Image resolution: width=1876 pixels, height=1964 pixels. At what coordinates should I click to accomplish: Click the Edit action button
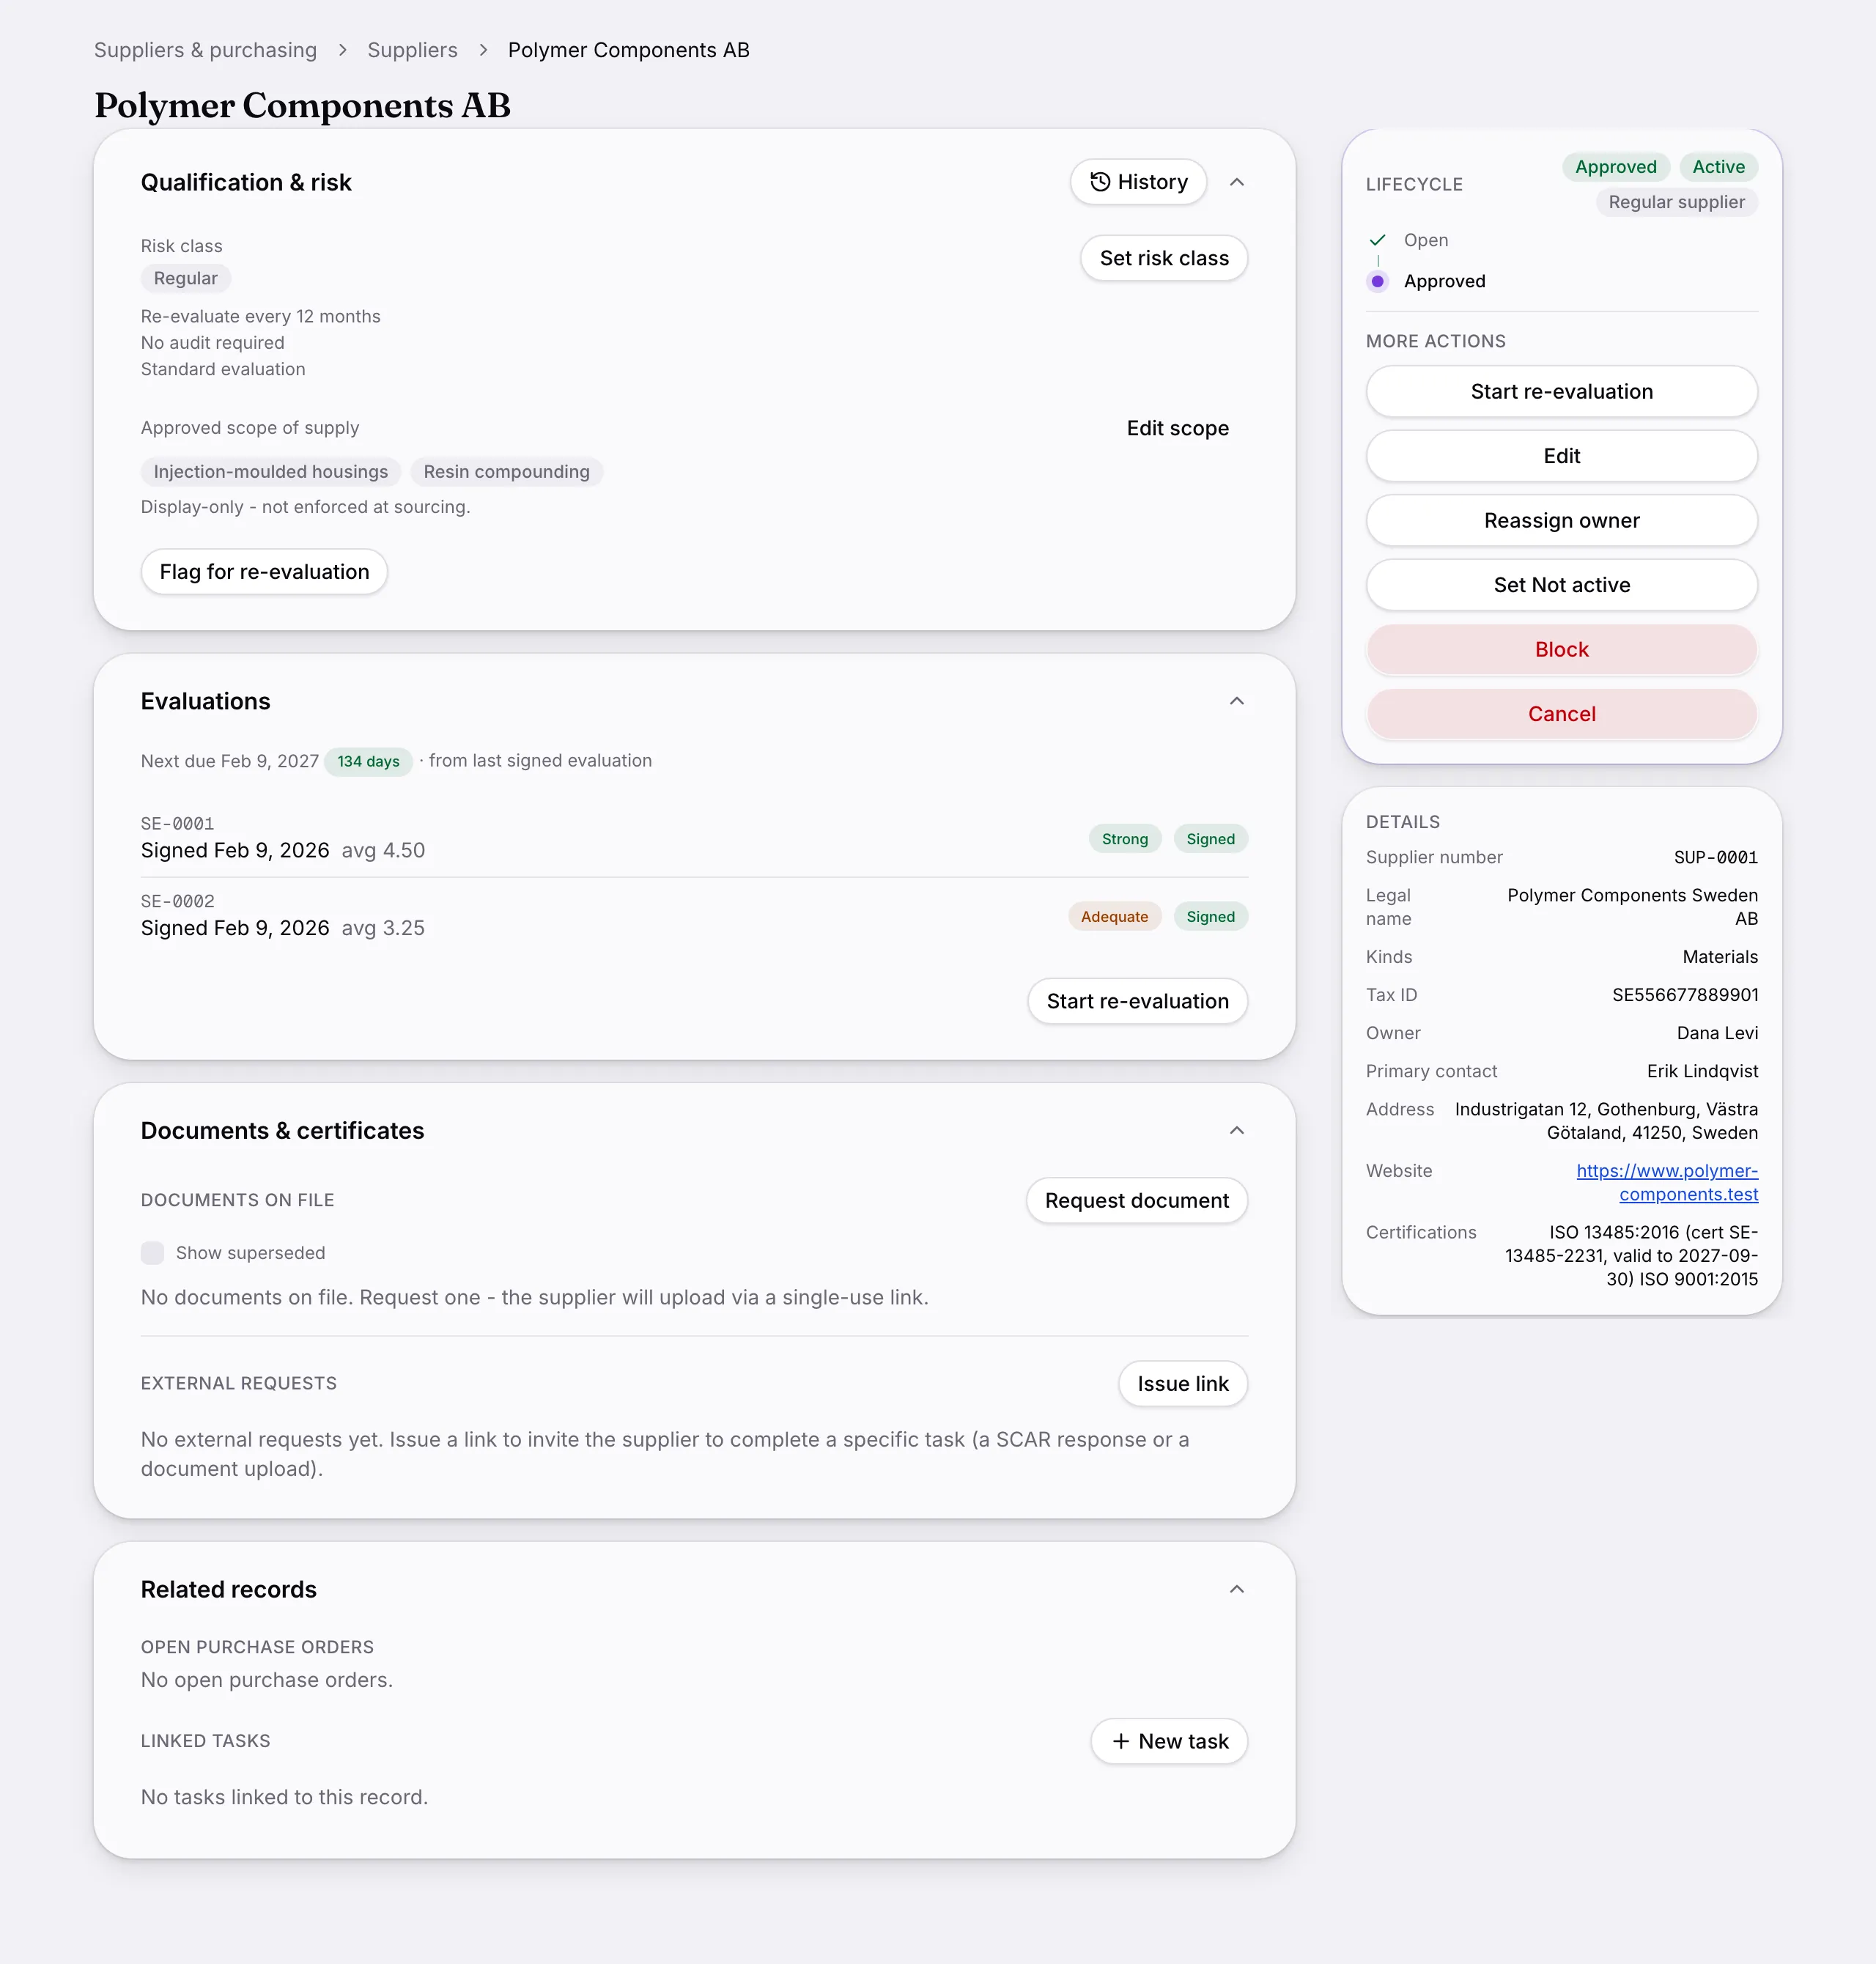[1561, 456]
